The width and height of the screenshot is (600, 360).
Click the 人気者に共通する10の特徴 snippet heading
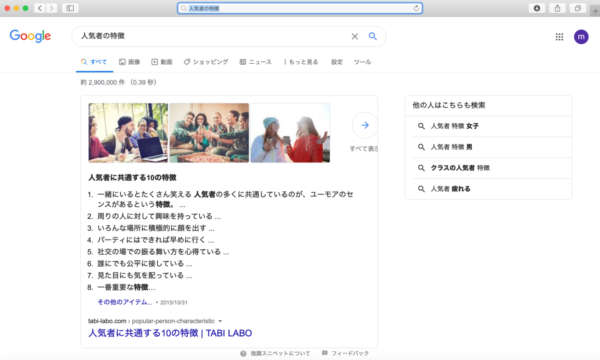click(x=132, y=178)
